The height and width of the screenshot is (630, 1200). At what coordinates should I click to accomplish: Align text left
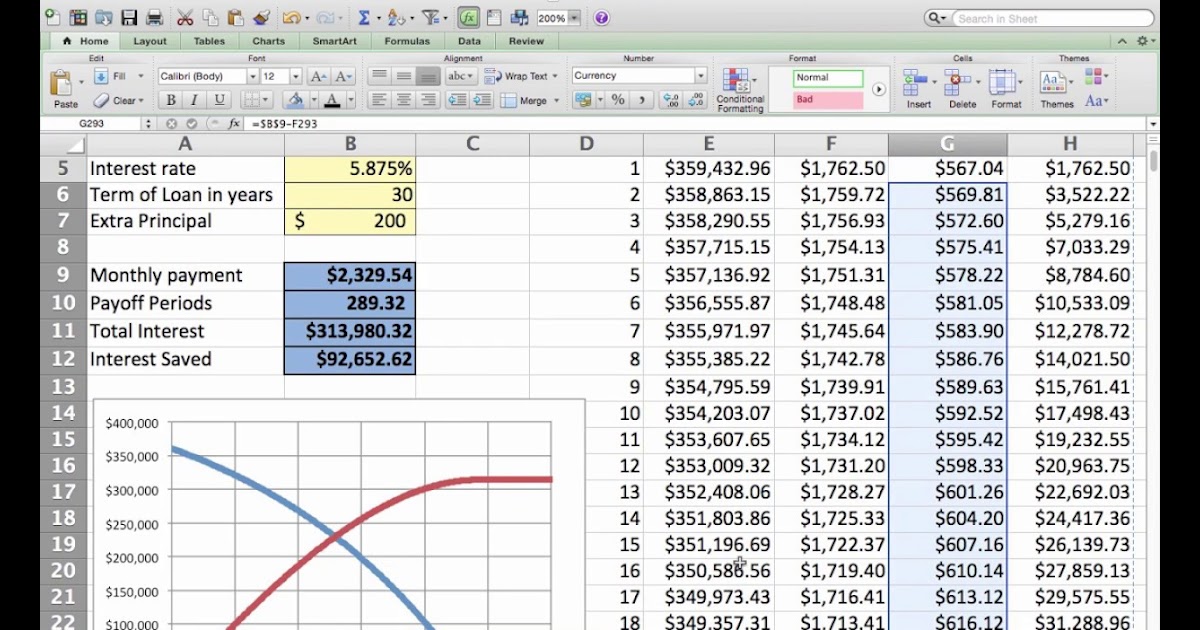[379, 100]
